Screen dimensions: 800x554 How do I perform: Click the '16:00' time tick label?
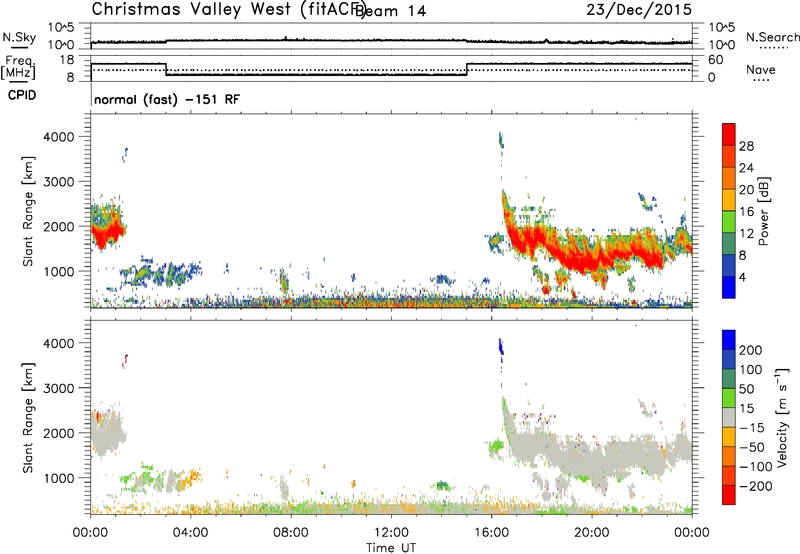(x=491, y=533)
